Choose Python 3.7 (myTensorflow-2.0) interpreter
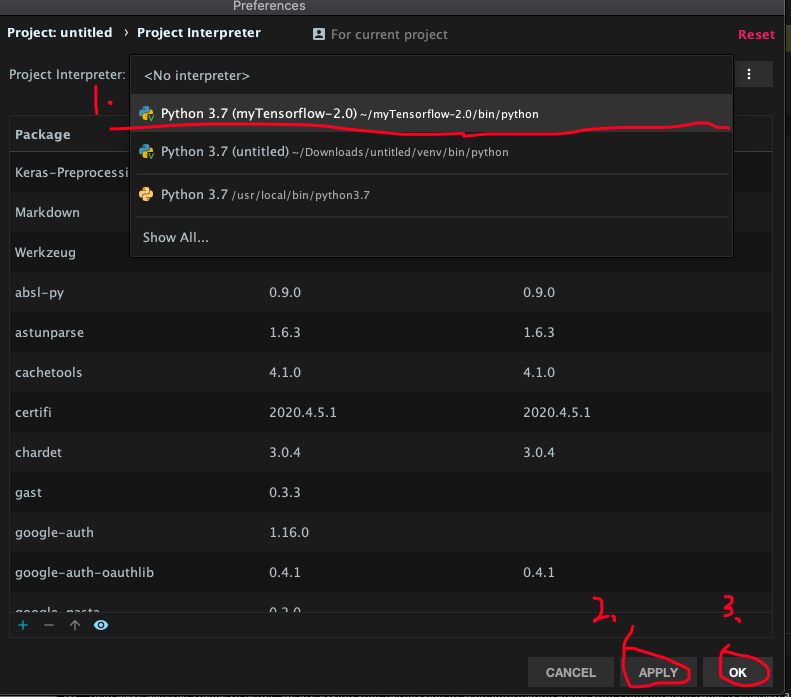The height and width of the screenshot is (697, 791). [431, 113]
